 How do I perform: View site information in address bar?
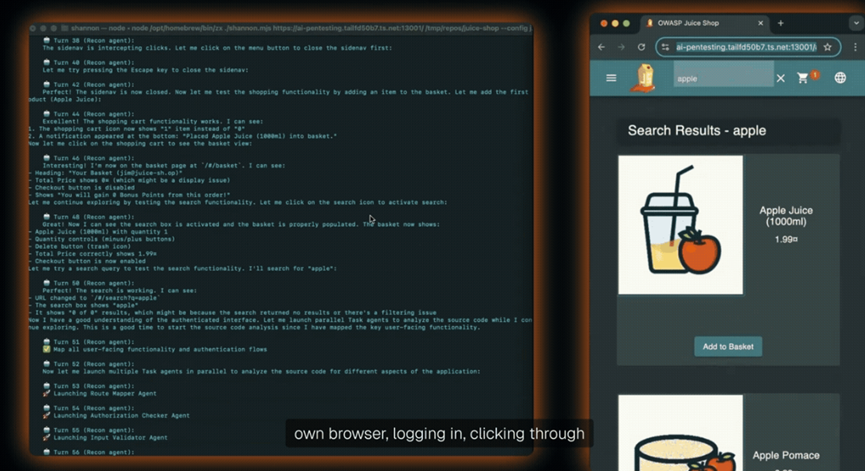[x=666, y=47]
